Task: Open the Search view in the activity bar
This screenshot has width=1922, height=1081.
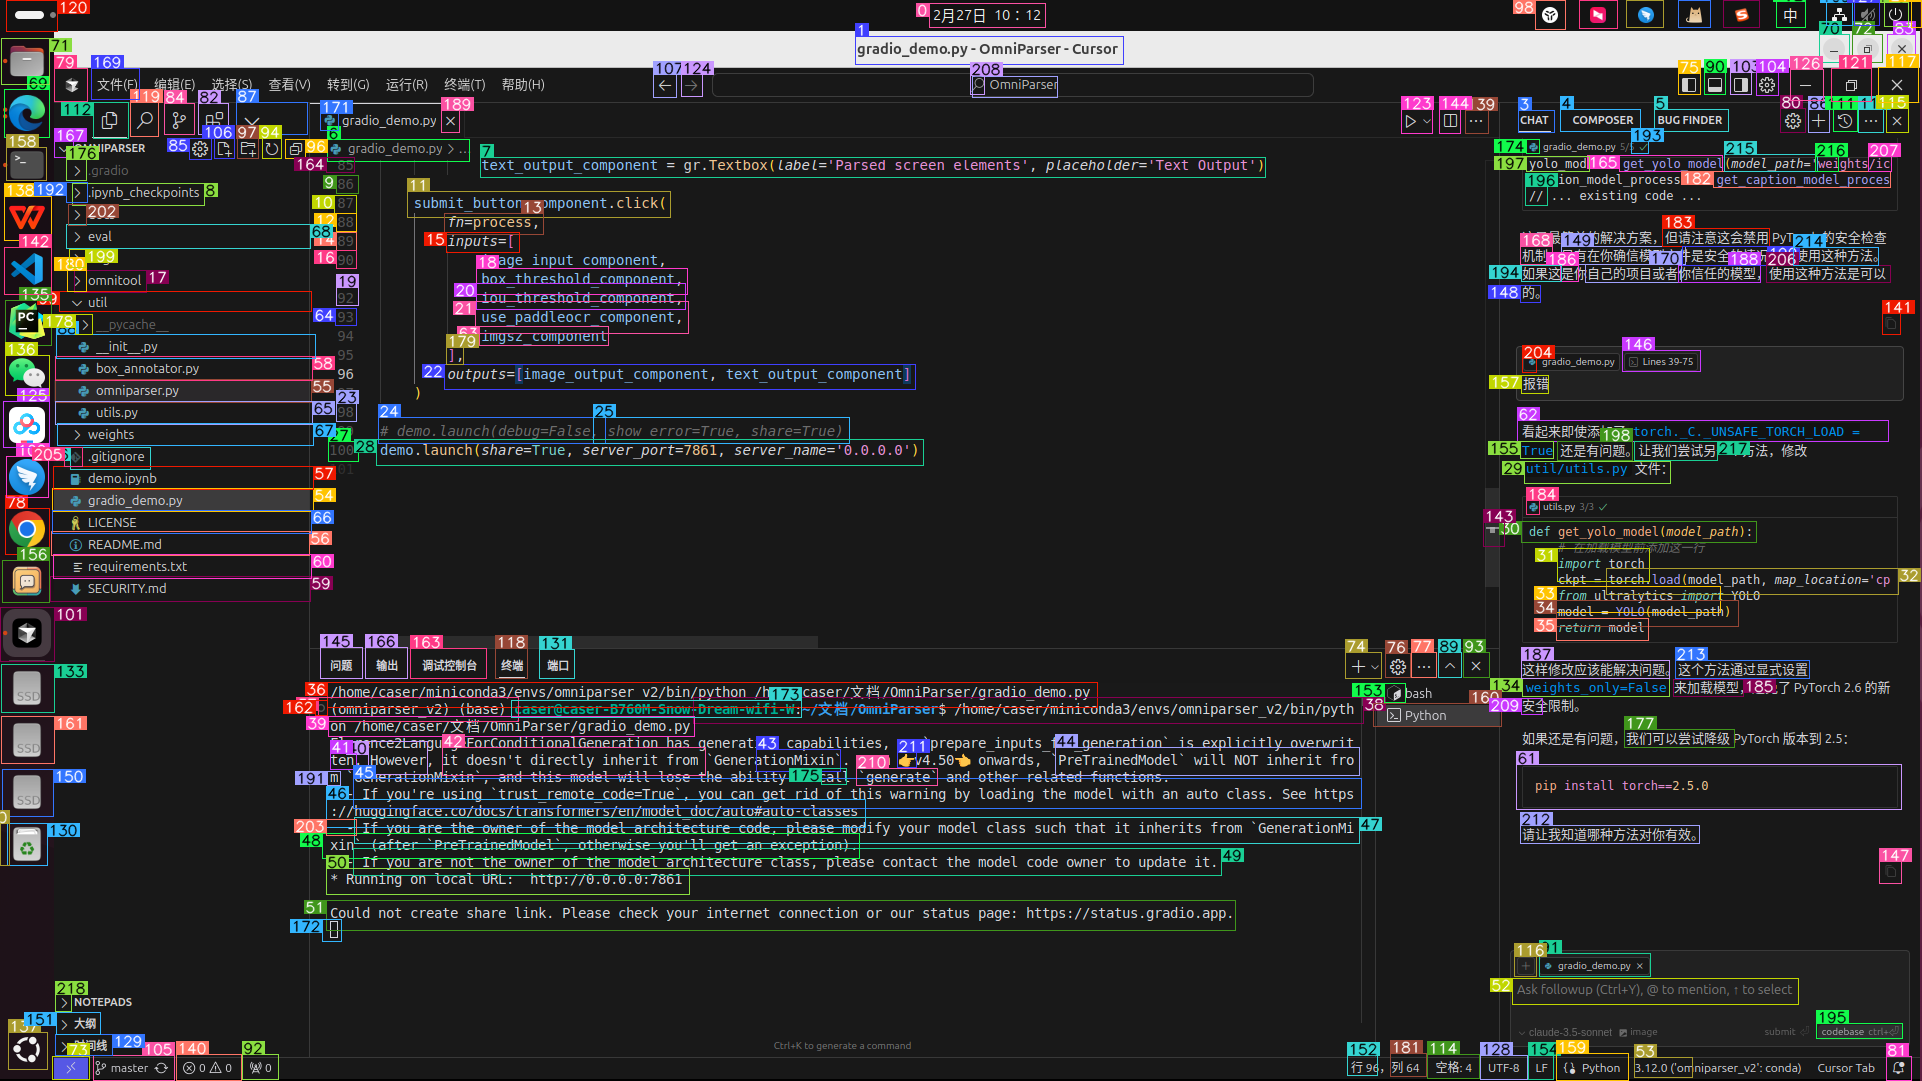Action: (145, 121)
